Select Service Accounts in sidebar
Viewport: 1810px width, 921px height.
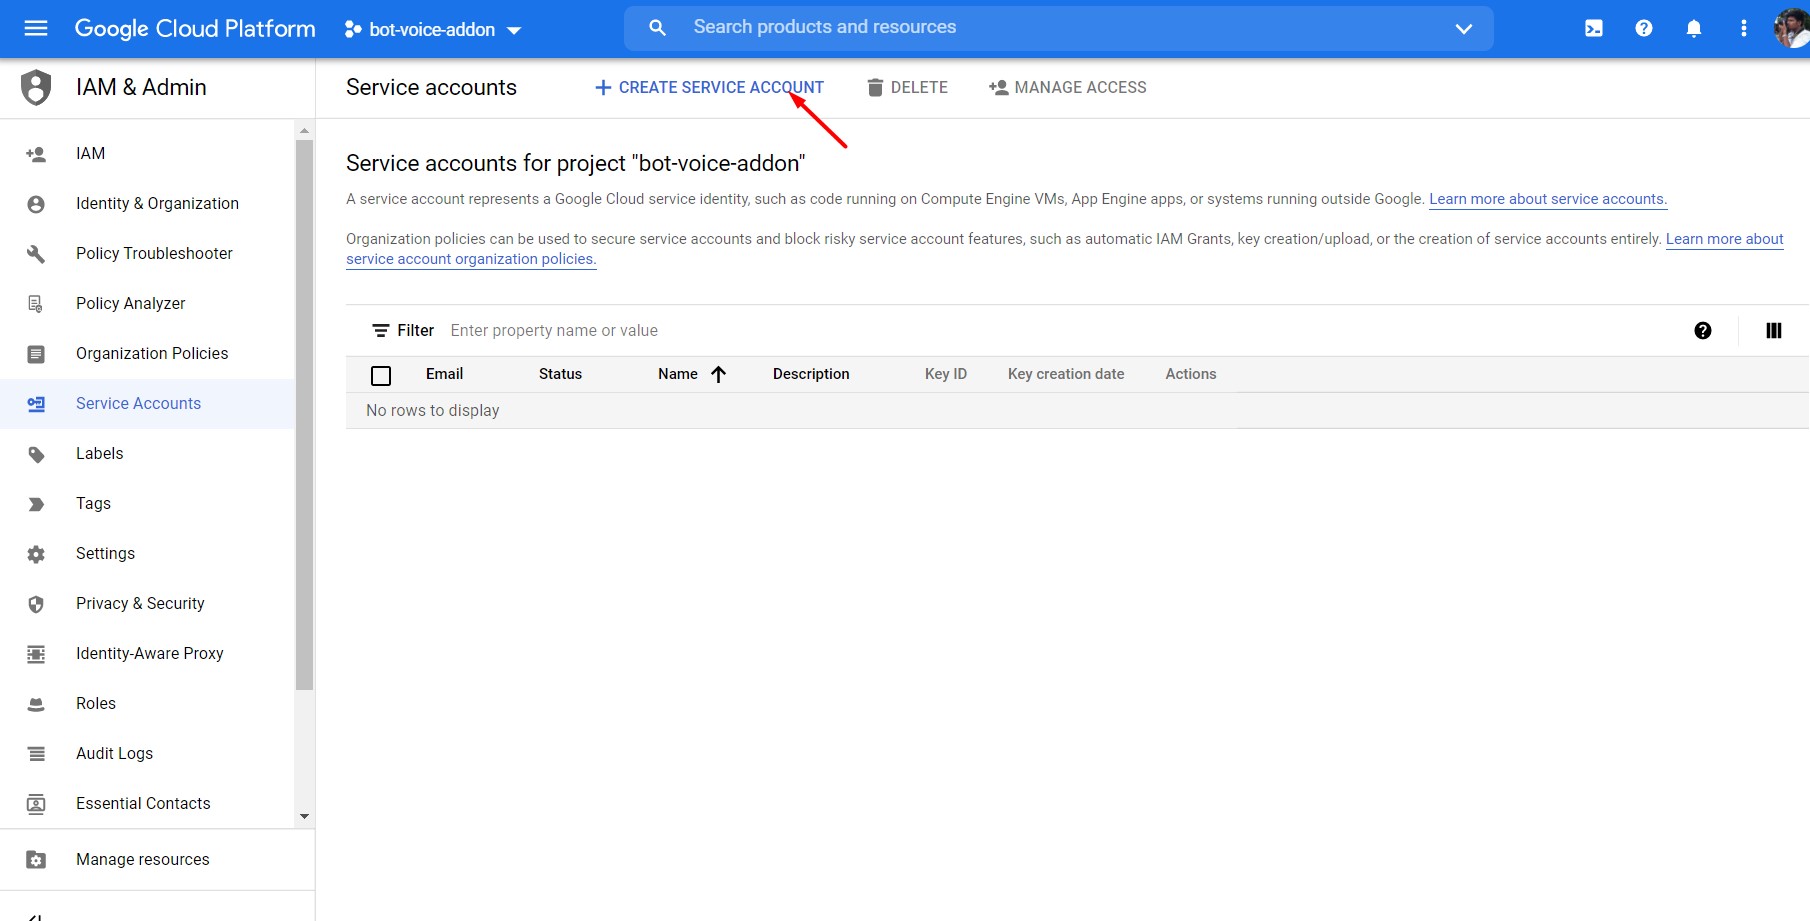pyautogui.click(x=138, y=404)
